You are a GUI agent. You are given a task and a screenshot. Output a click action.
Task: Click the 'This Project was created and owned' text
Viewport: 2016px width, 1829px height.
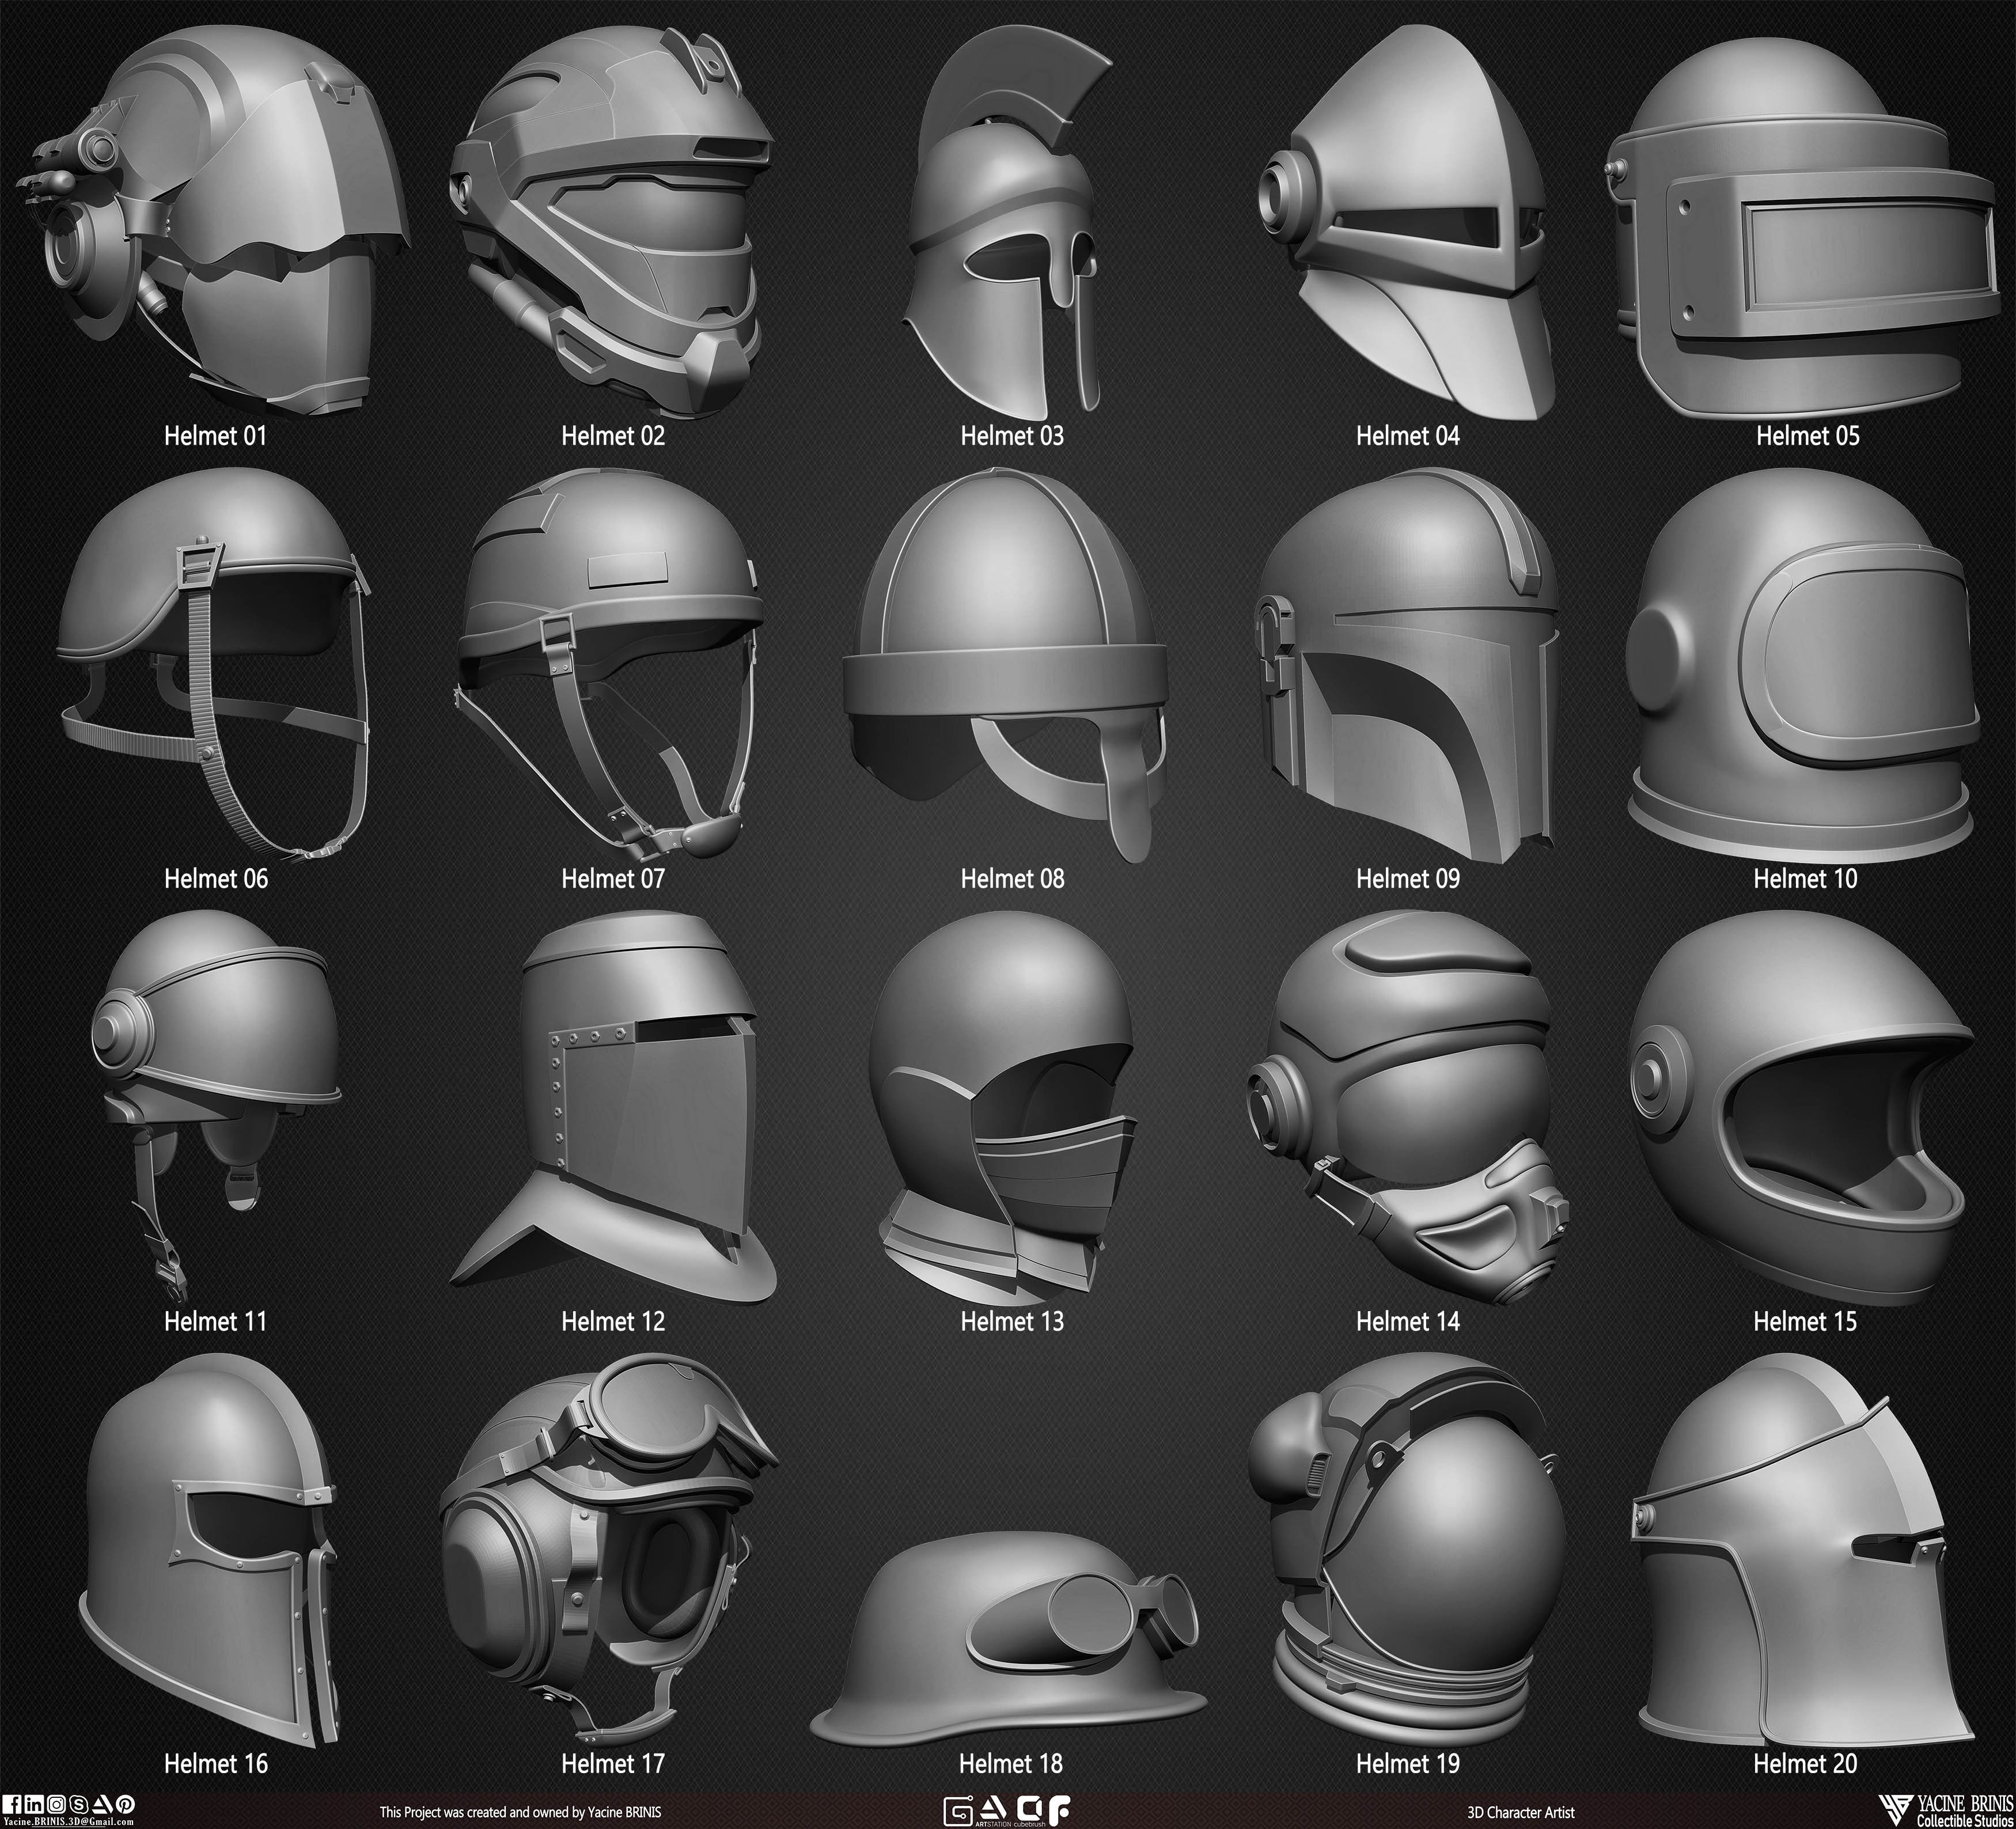pyautogui.click(x=520, y=1812)
